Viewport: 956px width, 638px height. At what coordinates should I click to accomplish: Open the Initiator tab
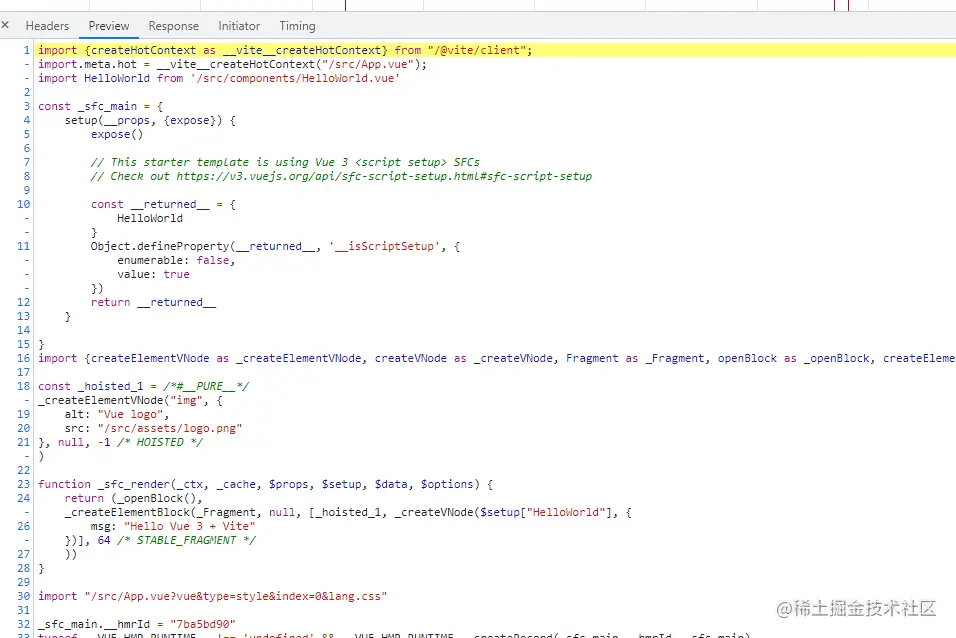239,26
